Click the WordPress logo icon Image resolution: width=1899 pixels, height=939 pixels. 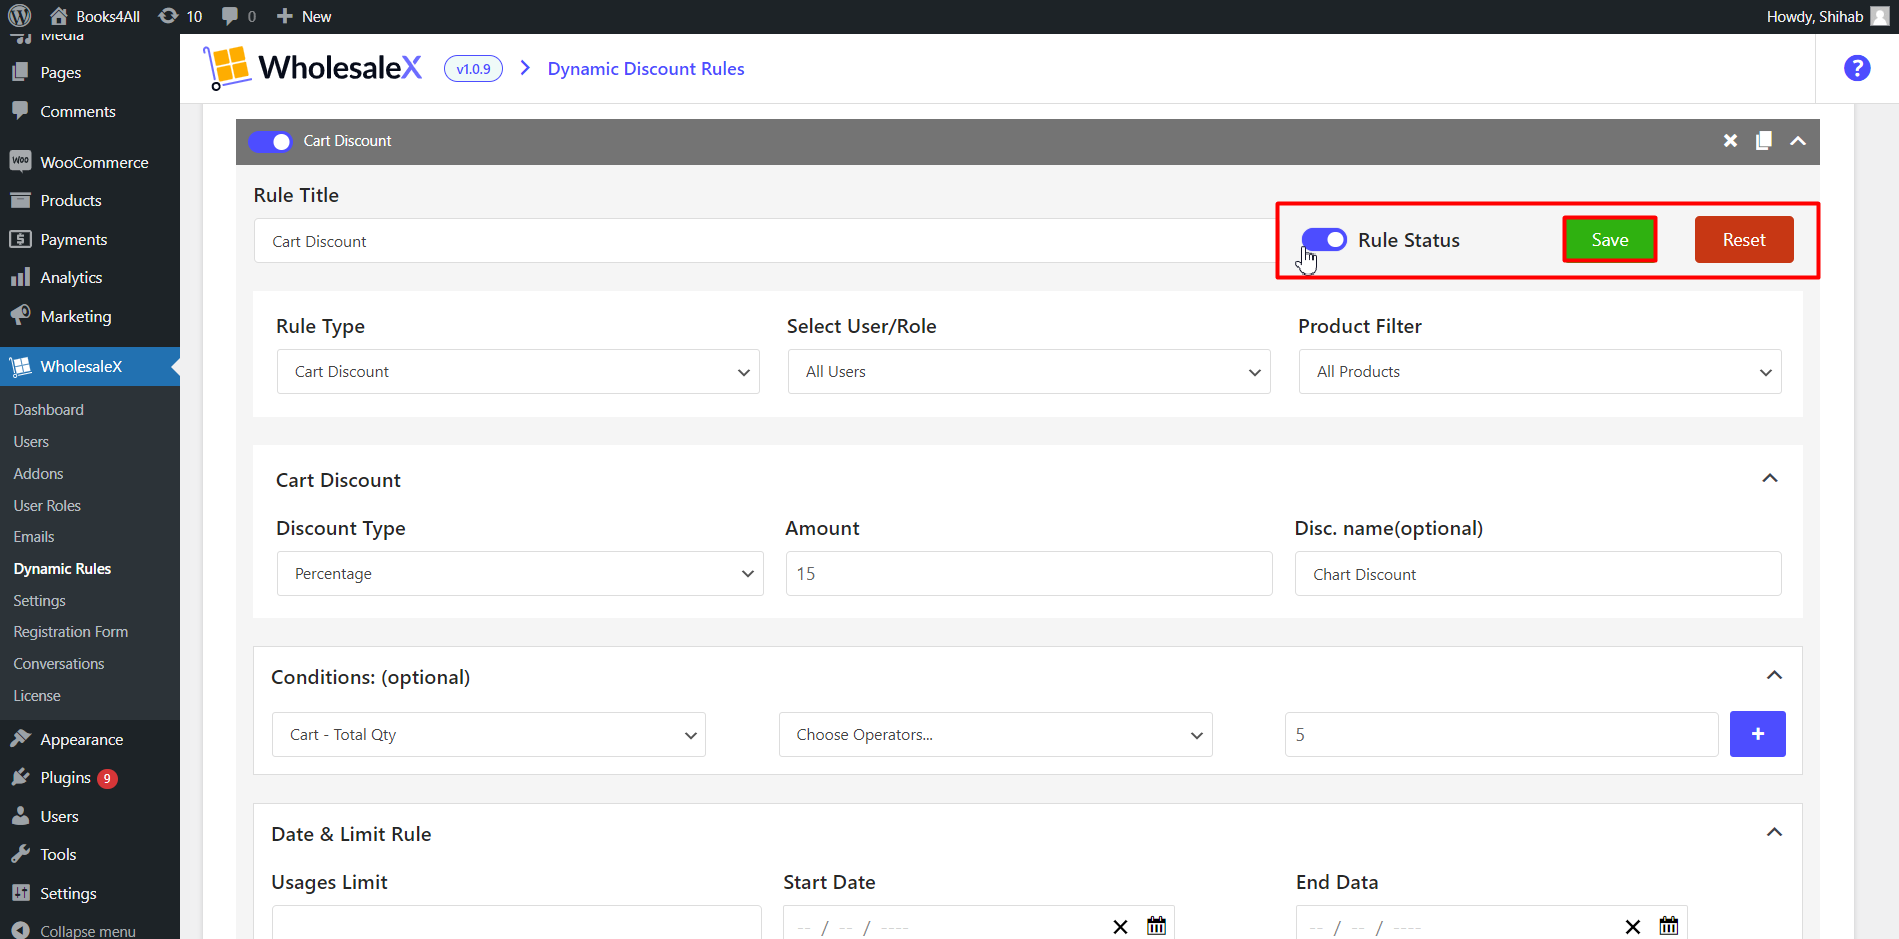[x=20, y=16]
